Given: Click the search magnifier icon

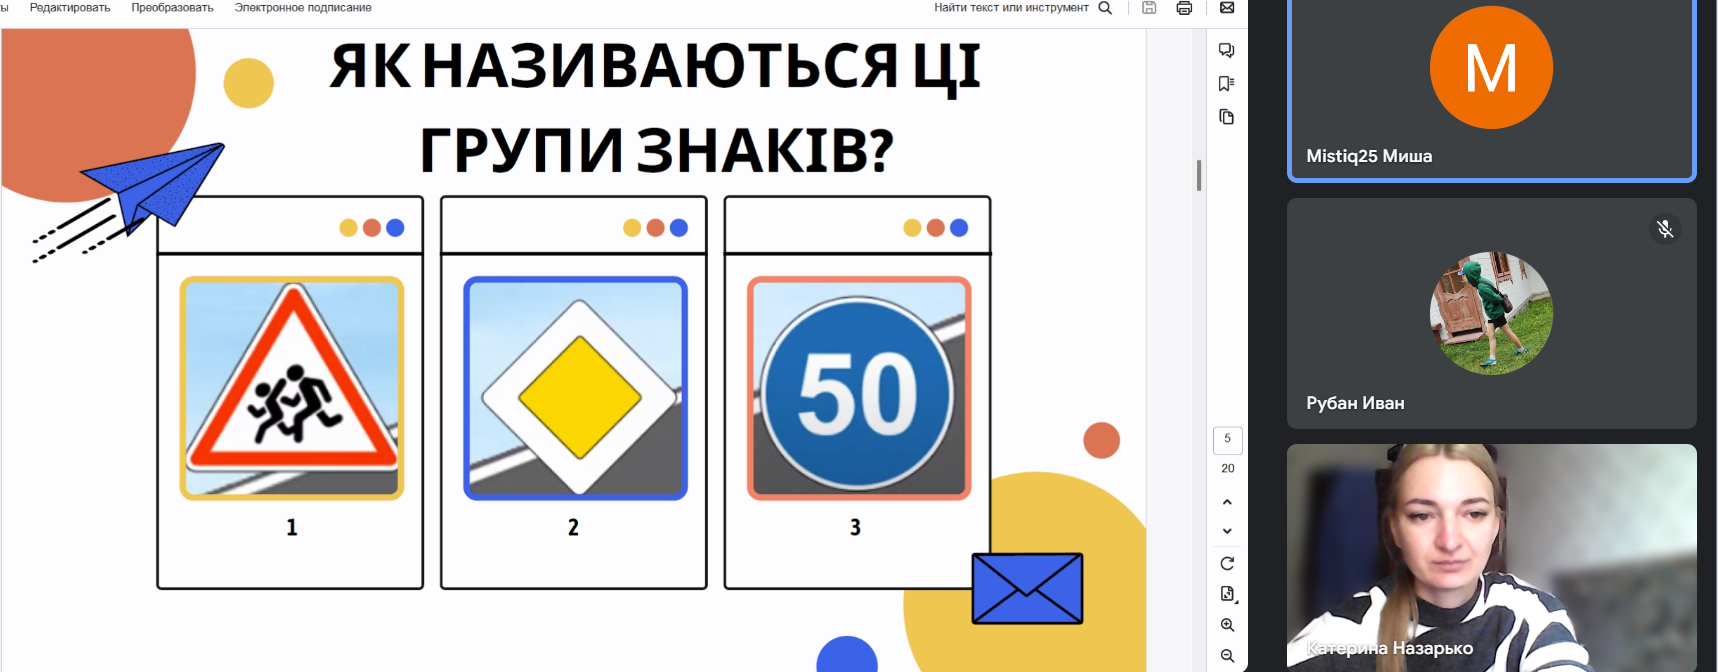Looking at the screenshot, I should [1105, 8].
